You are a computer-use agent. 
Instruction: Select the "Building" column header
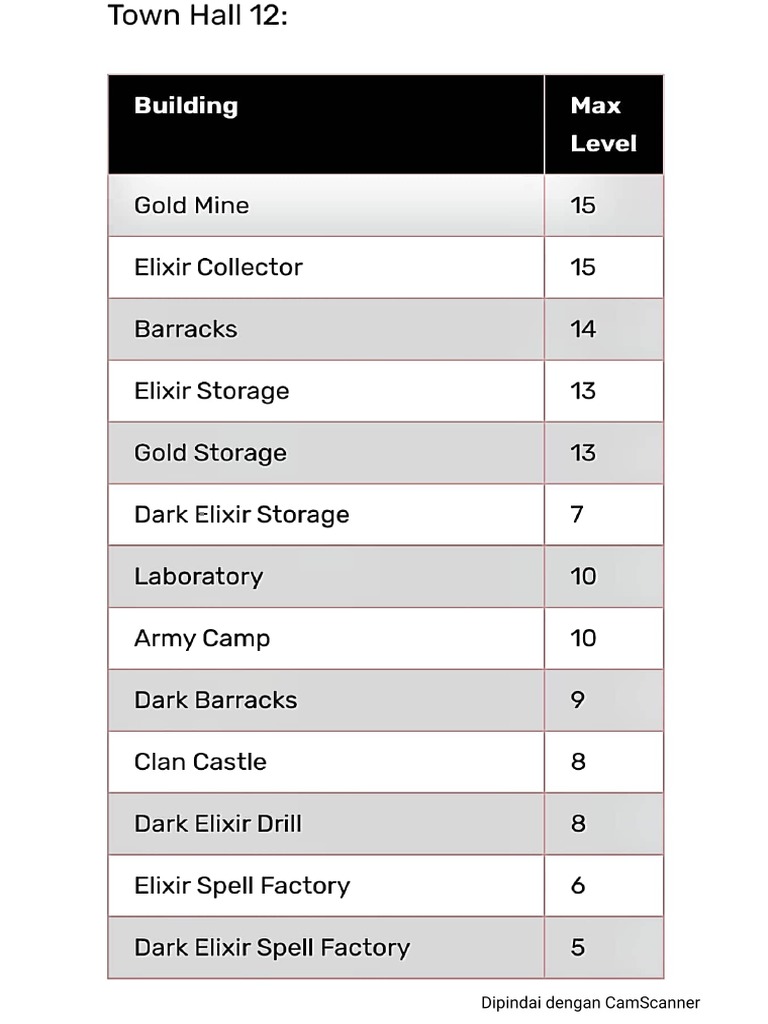point(186,106)
